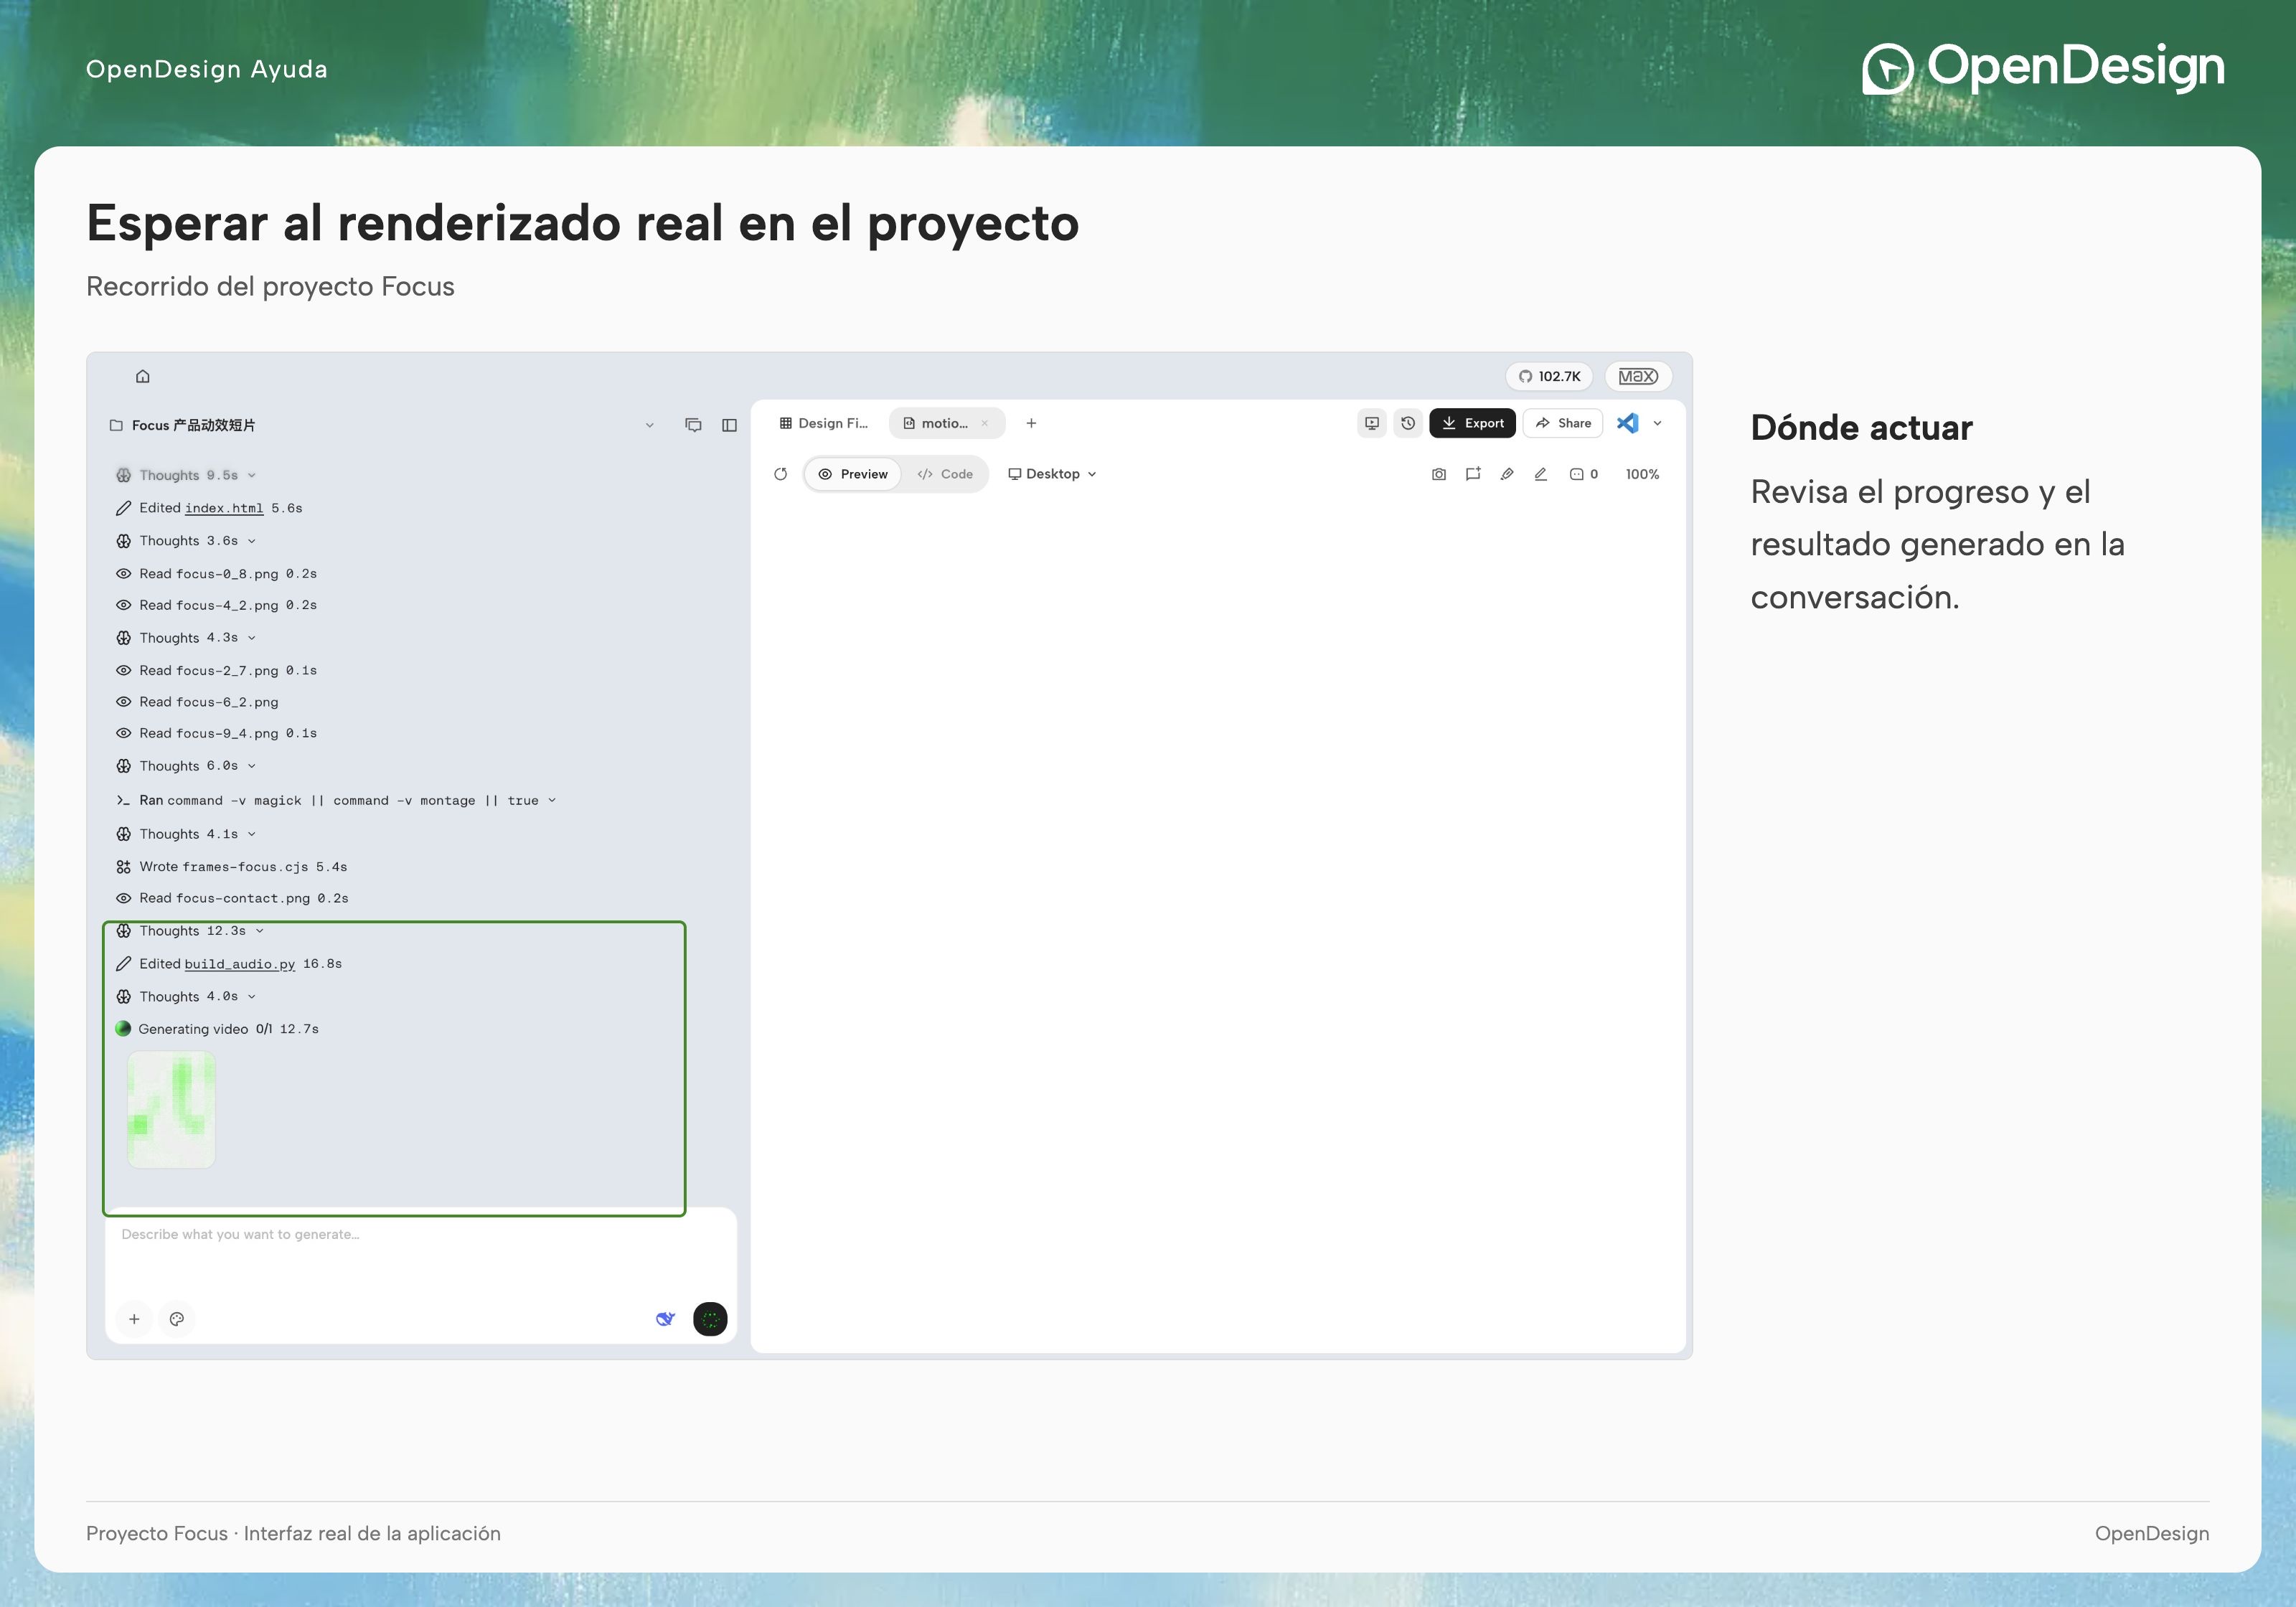Click the reload preview icon
The height and width of the screenshot is (1607, 2296).
(781, 474)
